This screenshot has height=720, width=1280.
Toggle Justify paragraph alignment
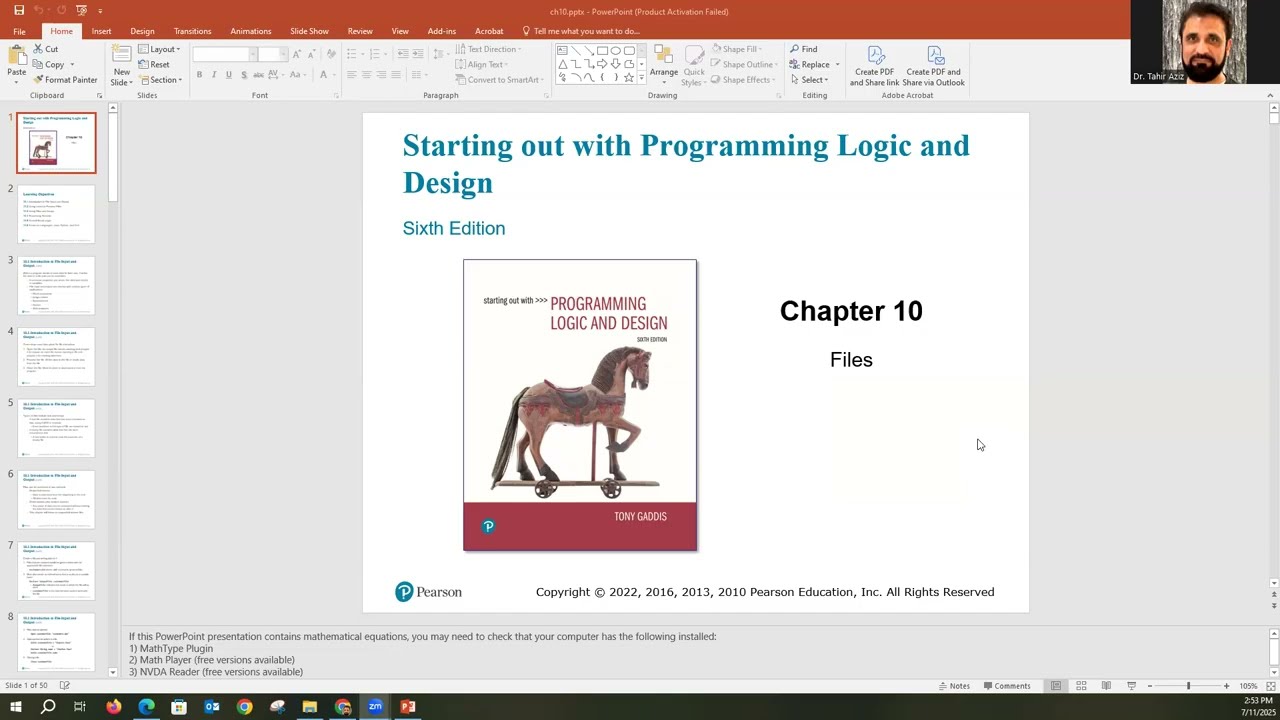(396, 75)
